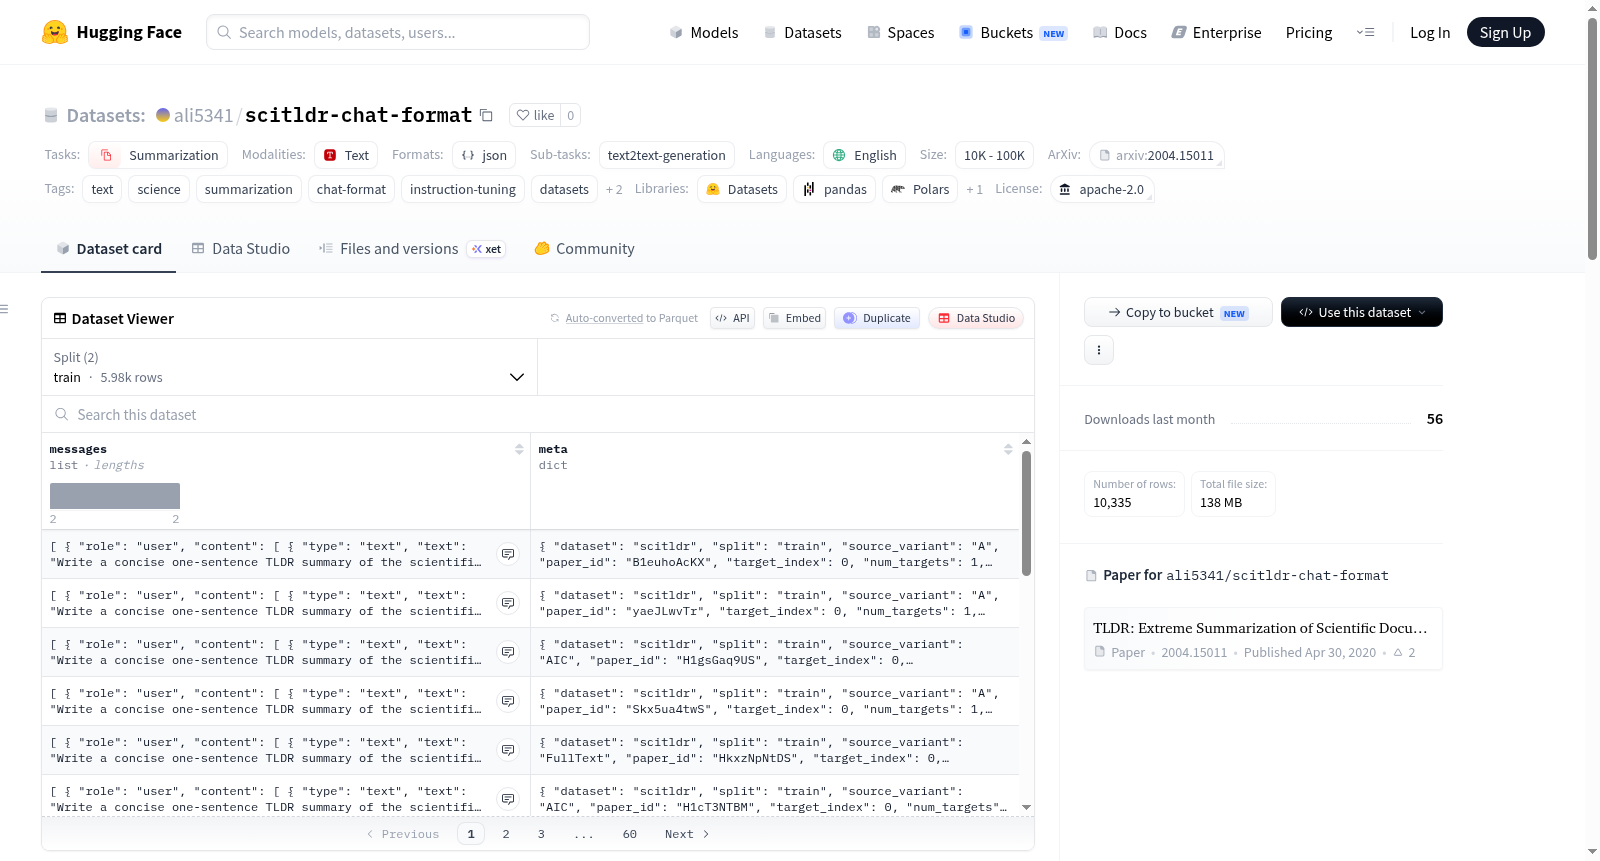
Task: Click the Duplicate button
Action: coord(877,318)
